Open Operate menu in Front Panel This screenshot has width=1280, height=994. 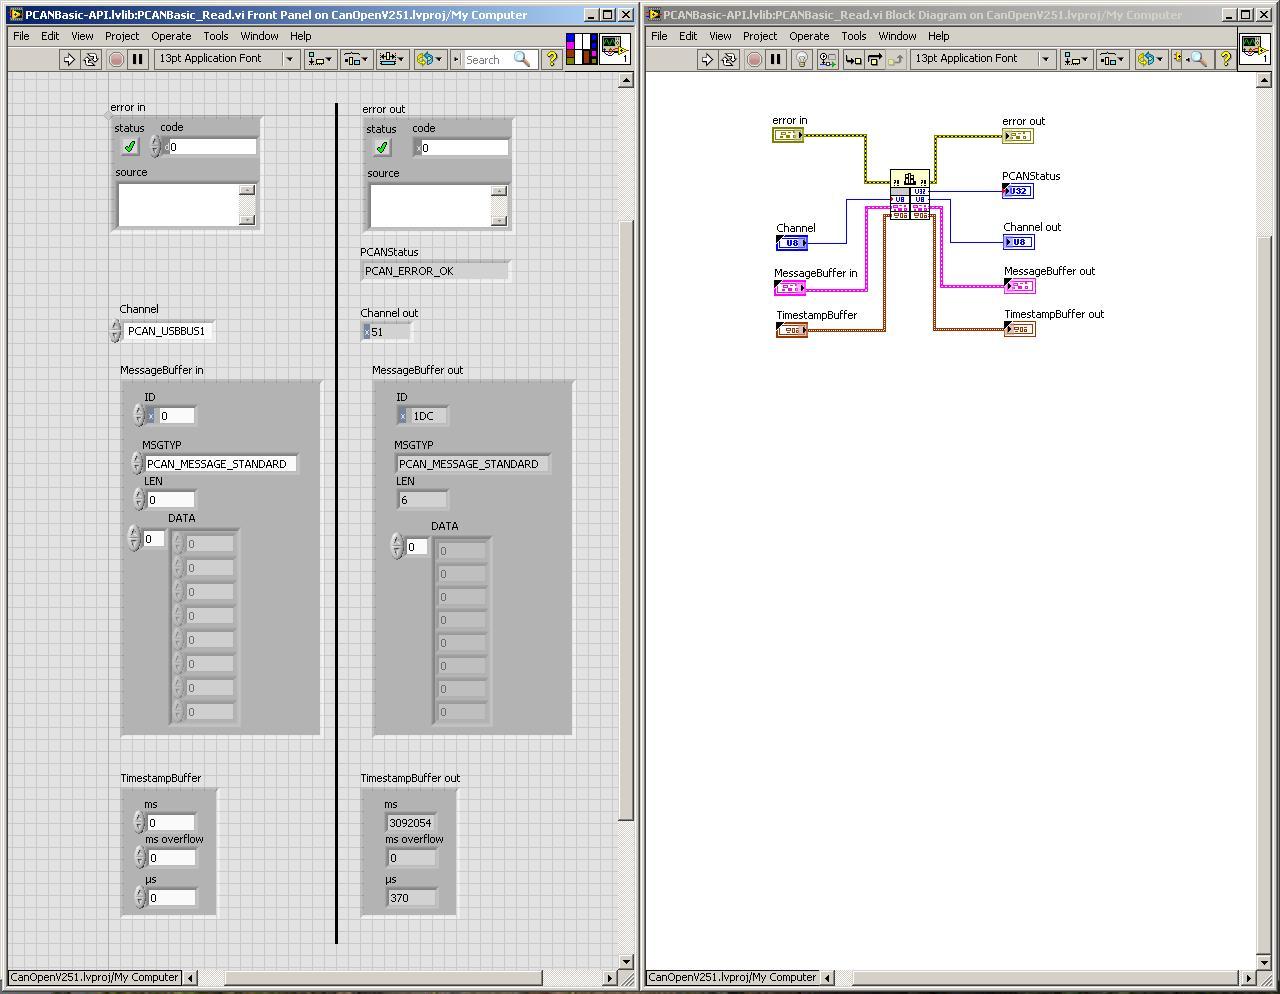[x=171, y=35]
